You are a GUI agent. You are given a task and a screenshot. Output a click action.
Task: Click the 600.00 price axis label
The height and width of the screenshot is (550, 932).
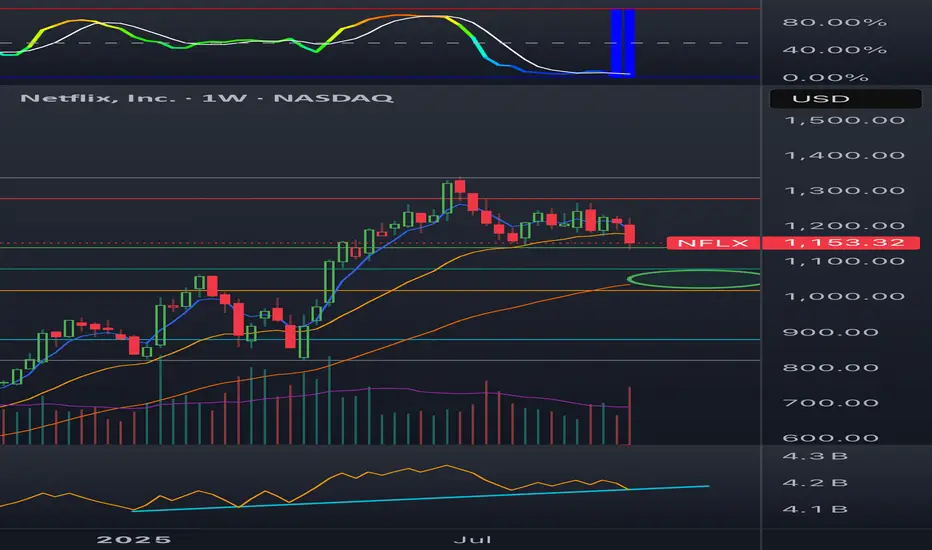(831, 438)
